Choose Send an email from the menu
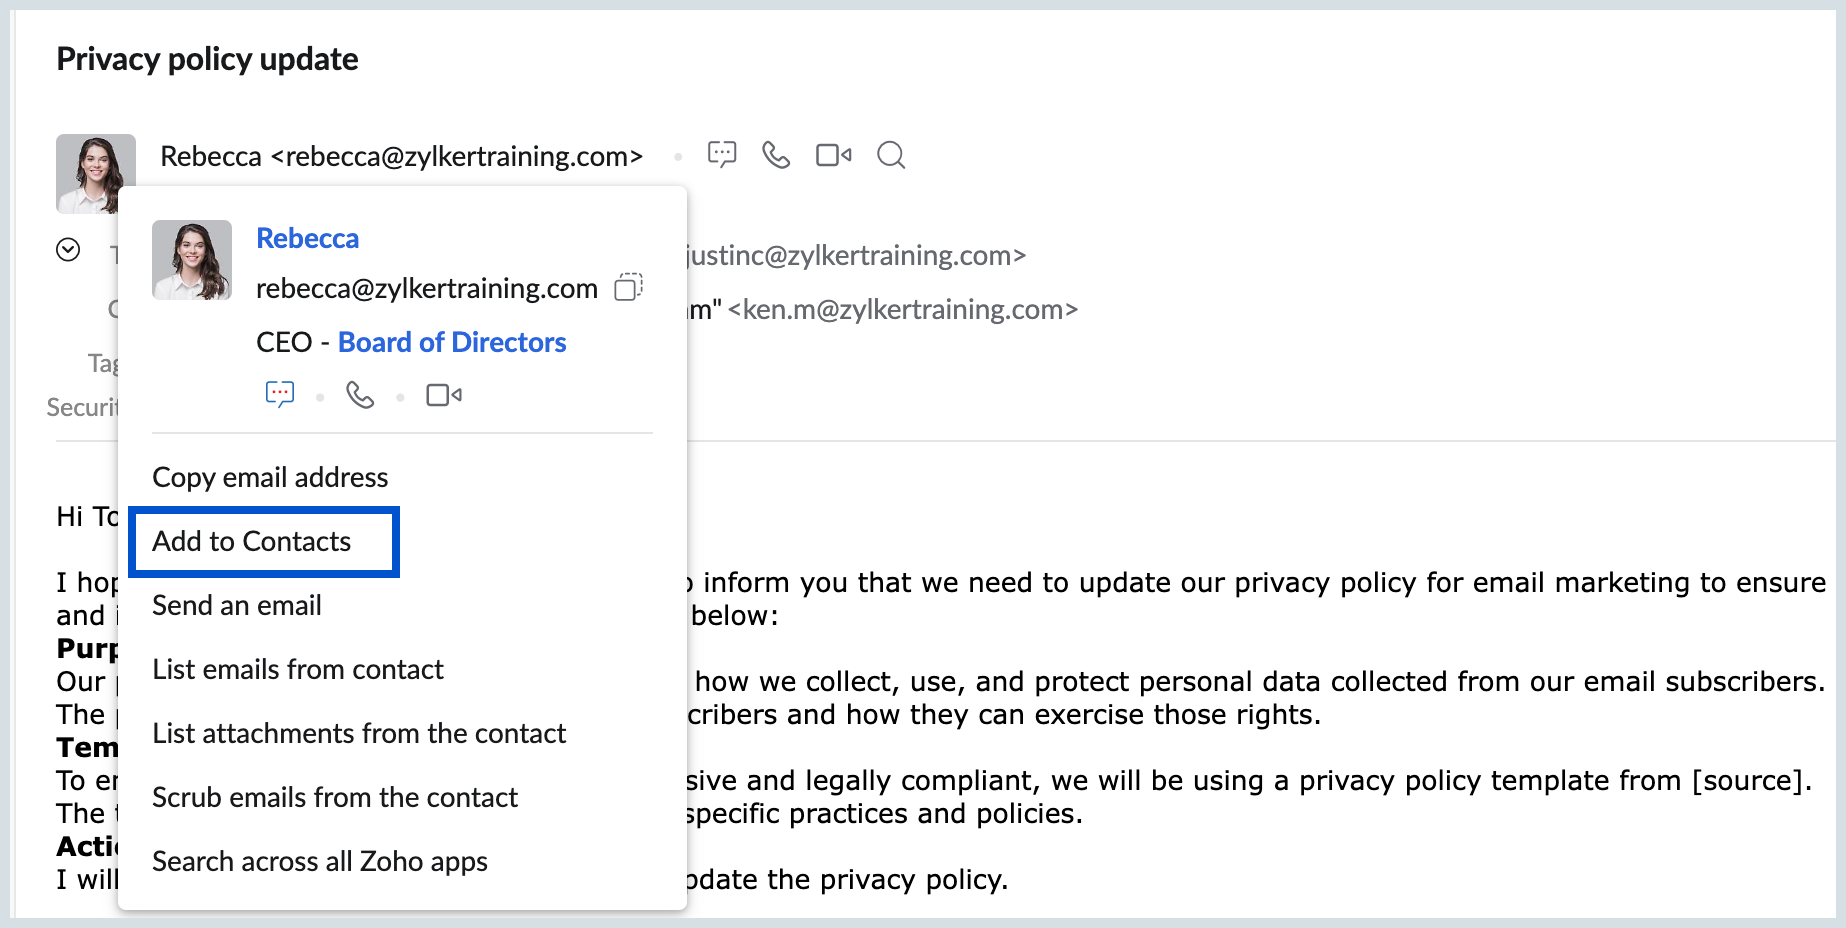 pos(236,605)
